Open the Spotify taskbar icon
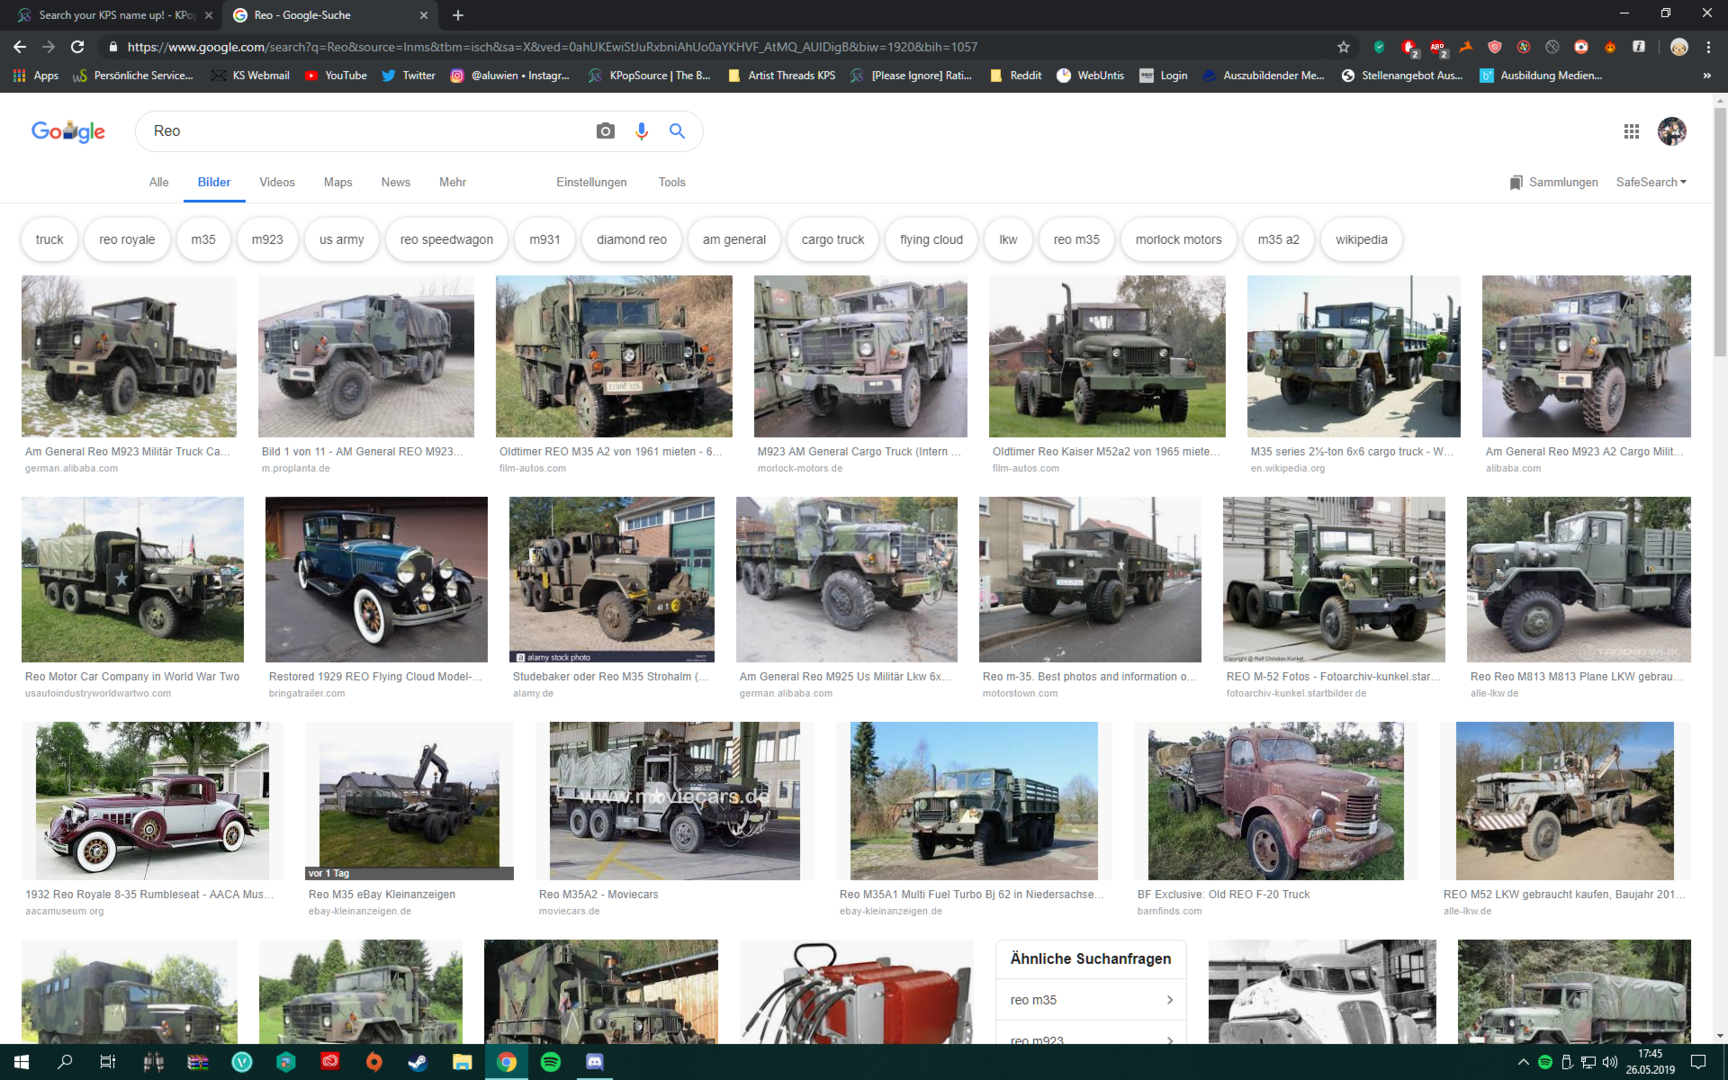 (x=550, y=1062)
